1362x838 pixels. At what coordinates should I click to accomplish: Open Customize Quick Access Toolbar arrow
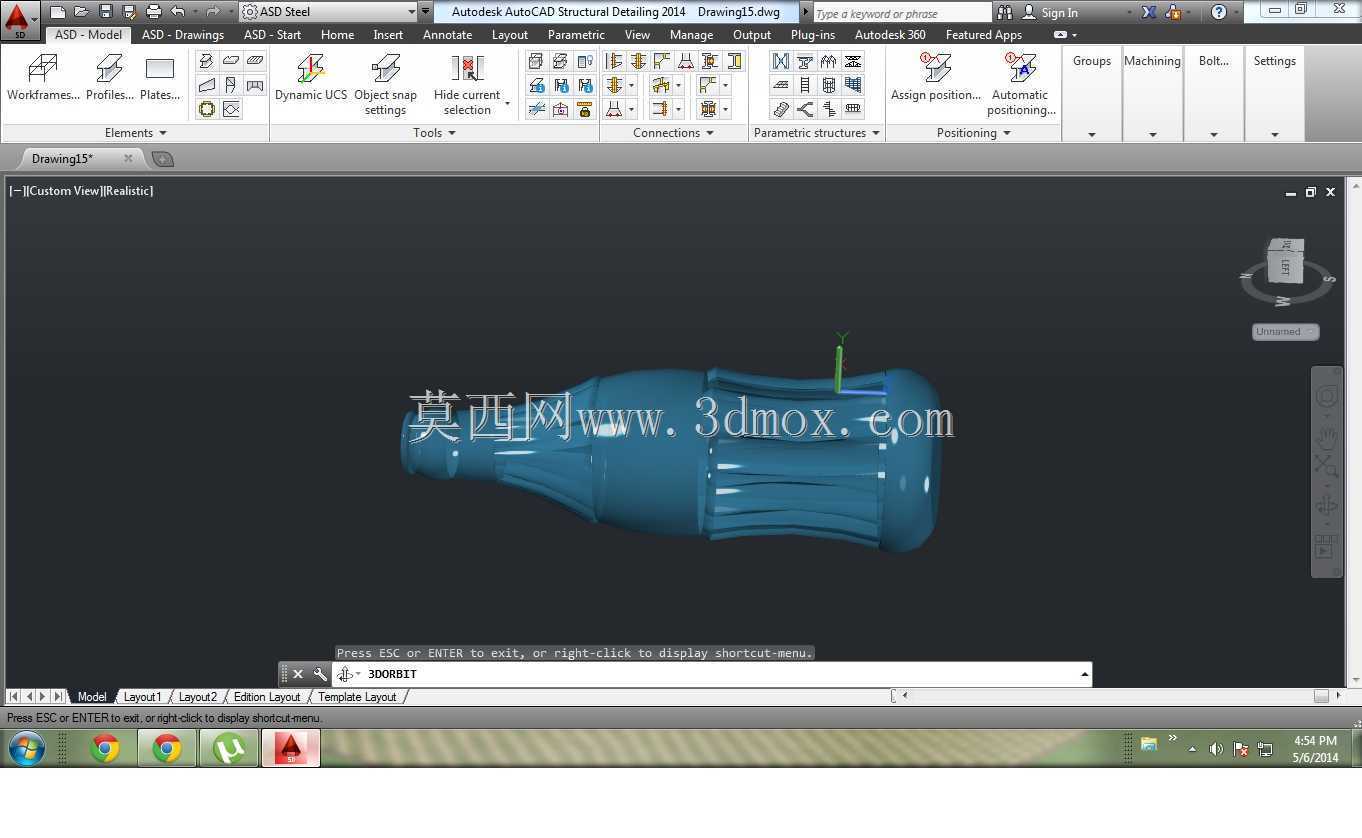click(425, 12)
